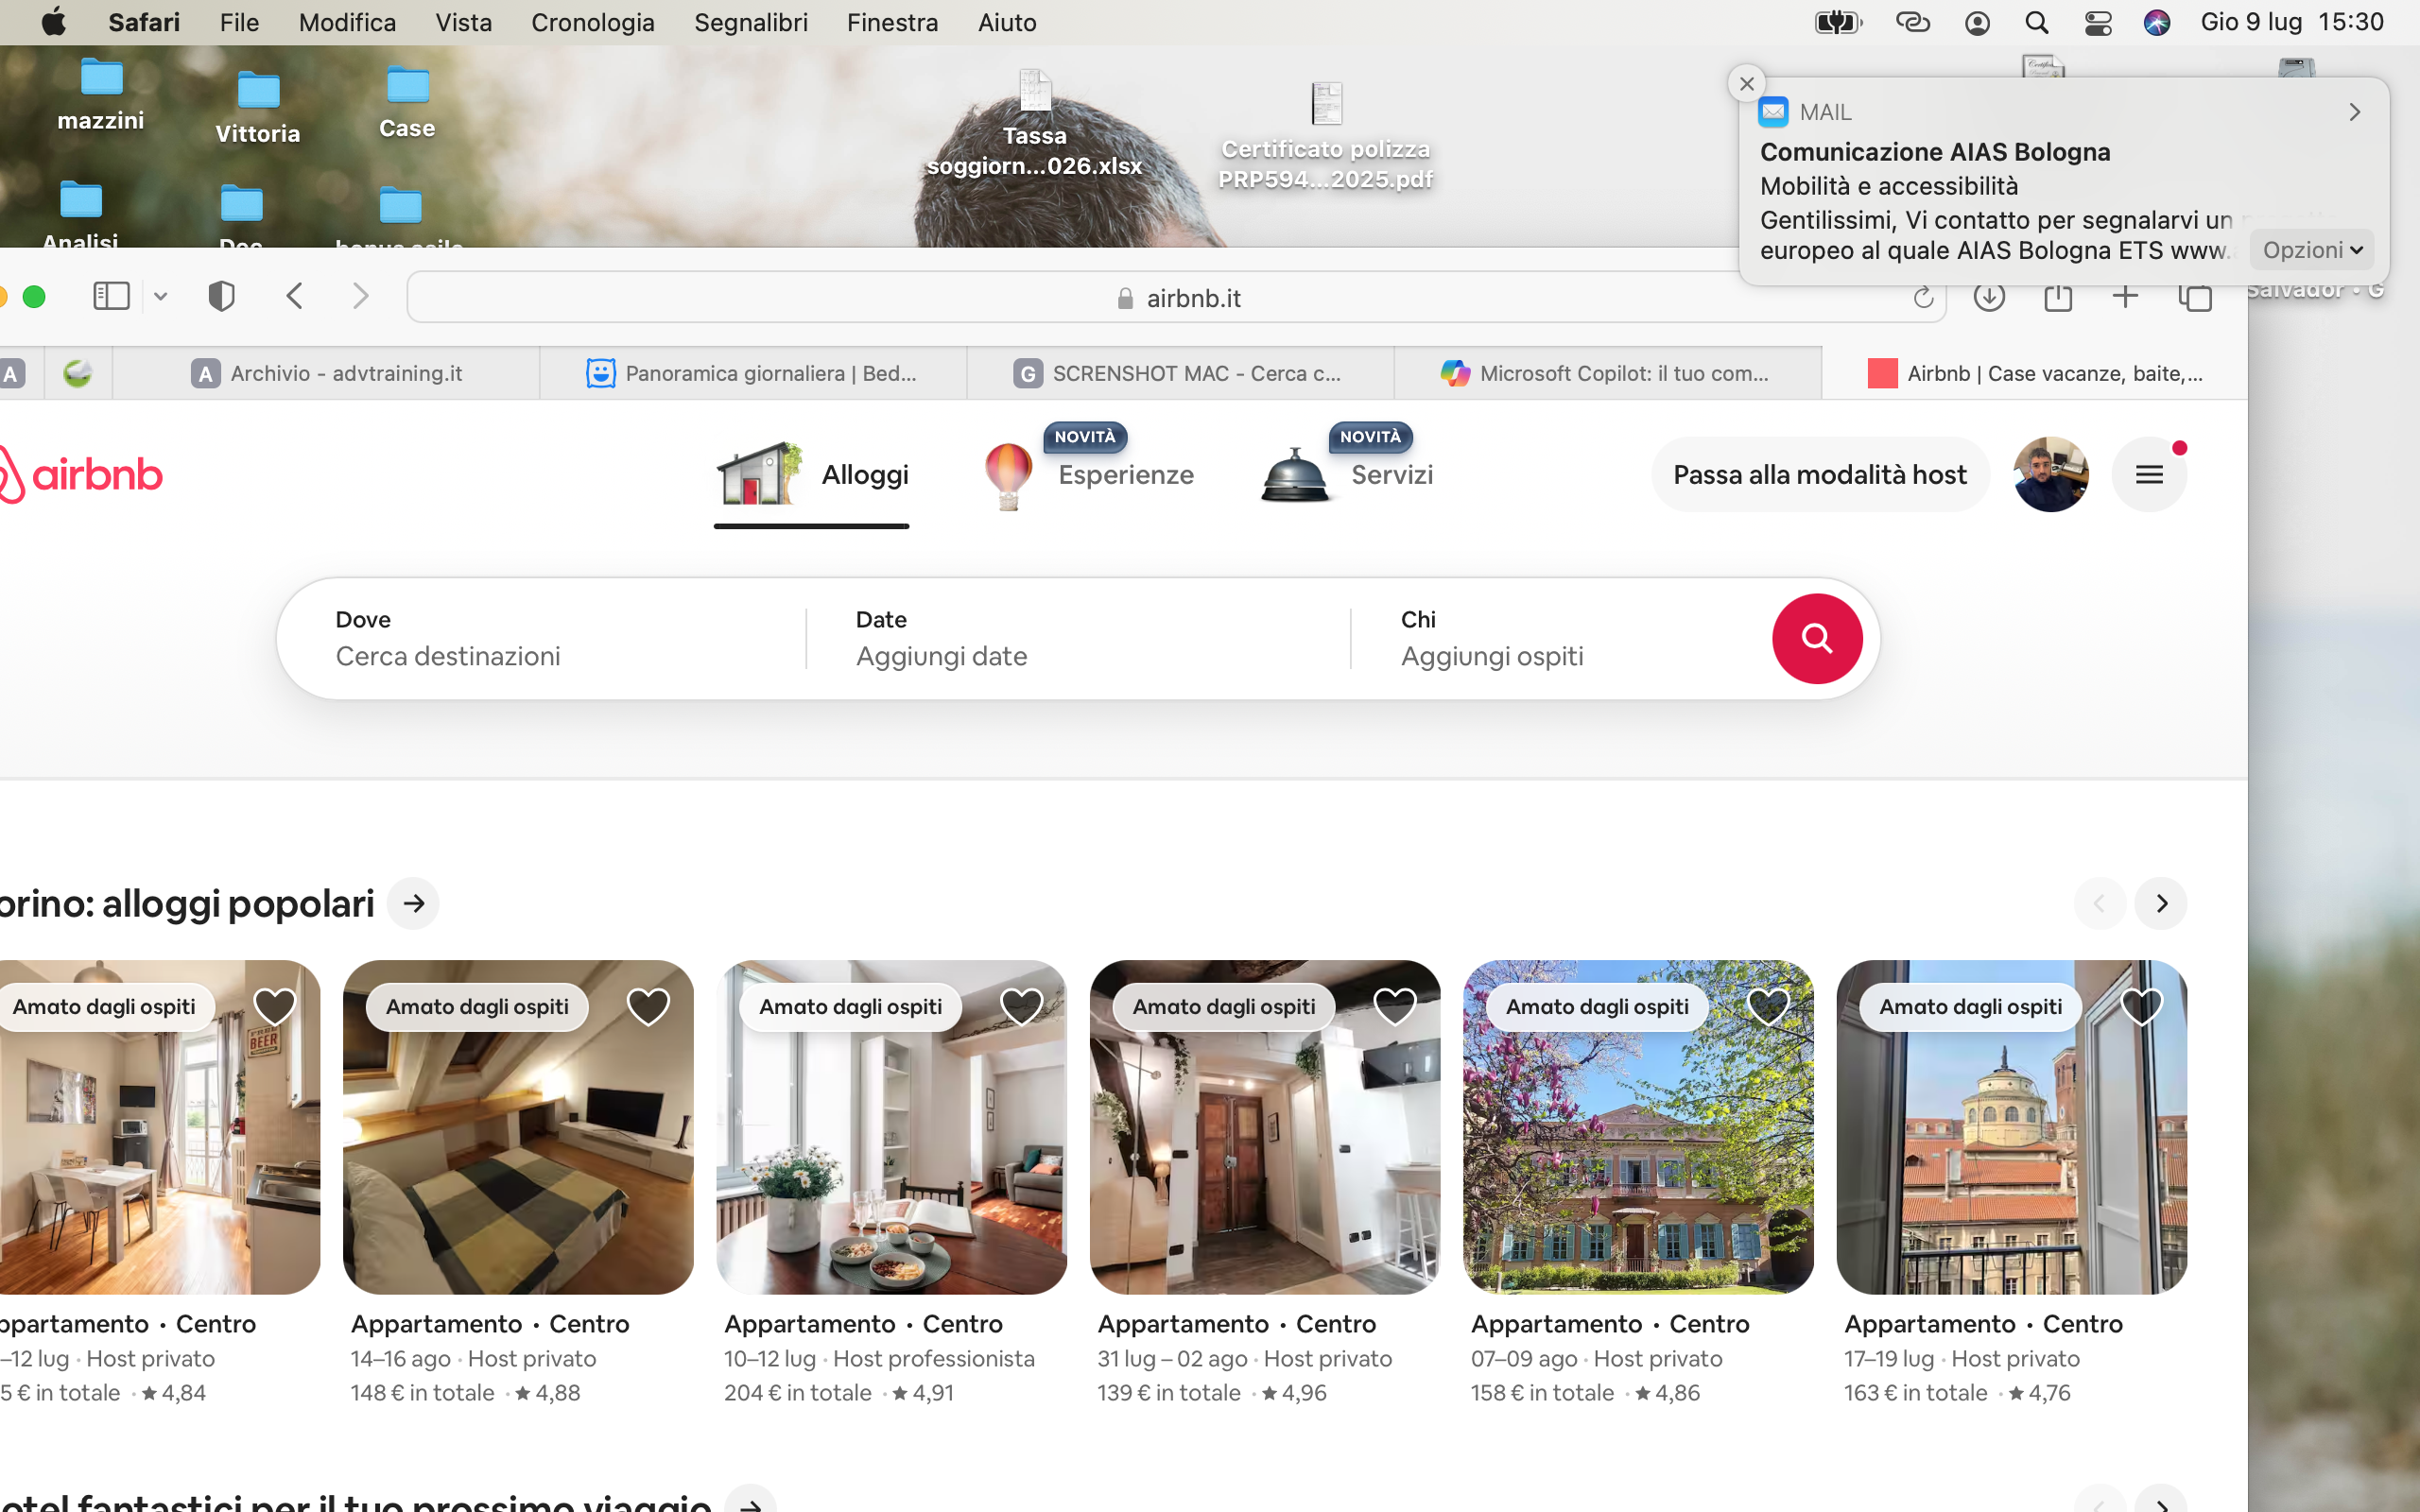Open the Vittoria desktop folder
This screenshot has width=2420, height=1512.
click(x=258, y=108)
